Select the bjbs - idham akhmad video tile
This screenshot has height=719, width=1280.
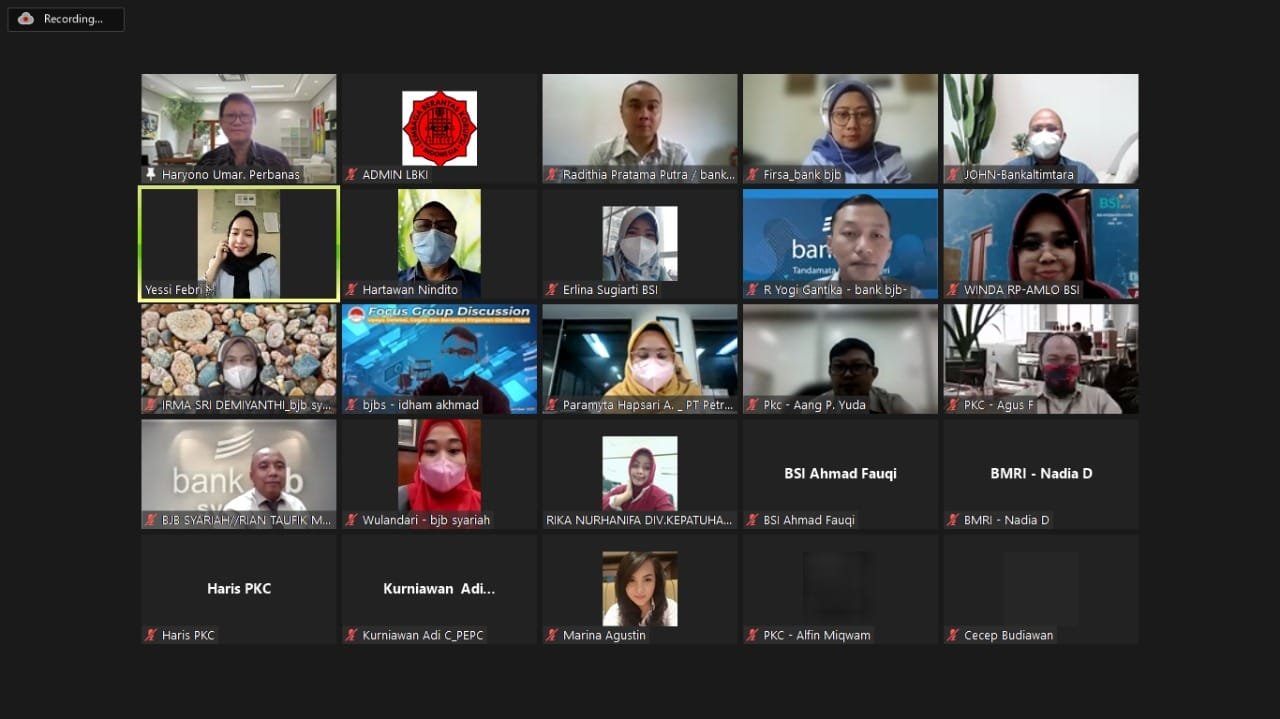point(439,358)
